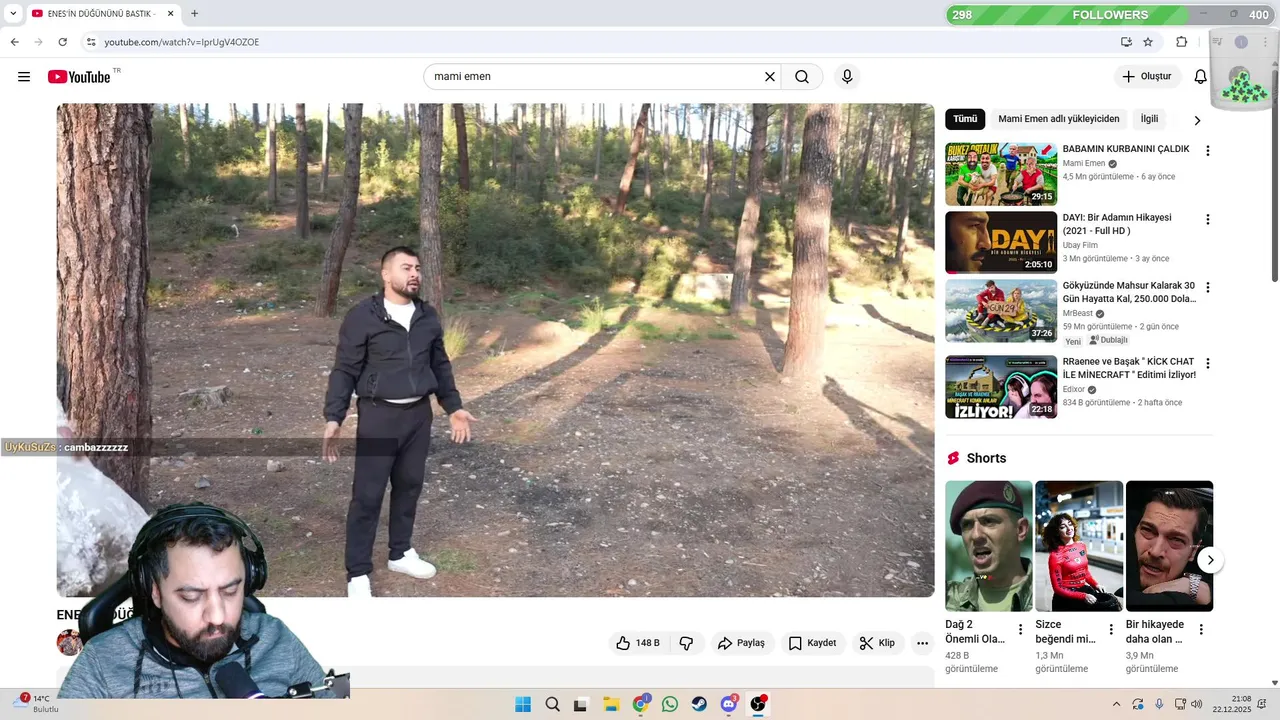Like the video (148 B)
Viewport: 1280px width, 720px height.
click(638, 643)
